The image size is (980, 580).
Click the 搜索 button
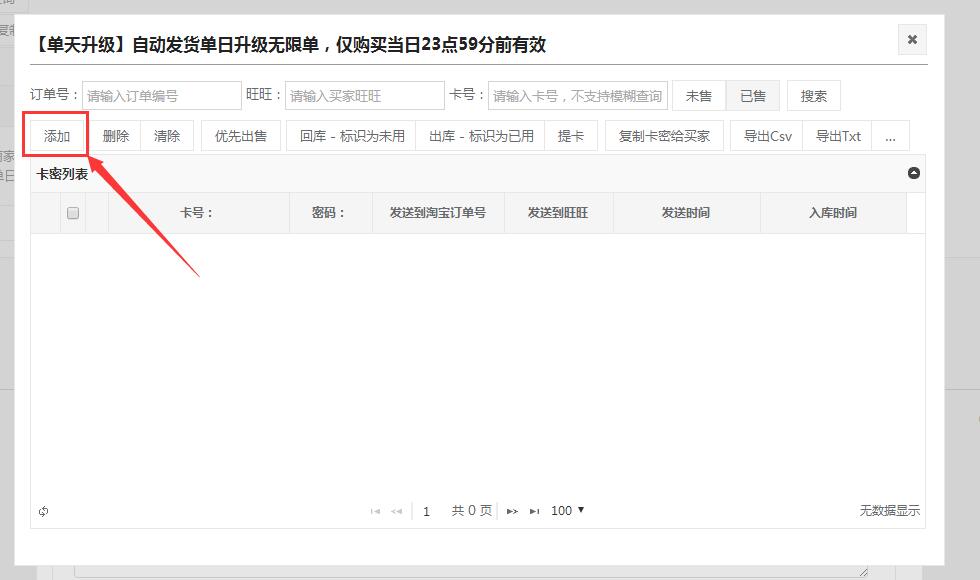coord(814,96)
